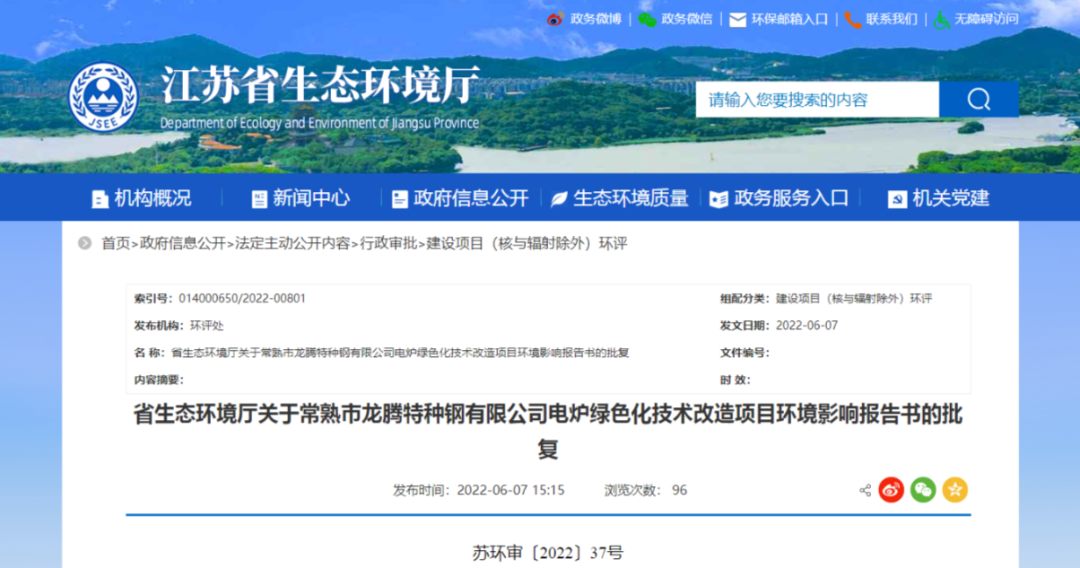Click the book icon beside 政务服务入口

(718, 199)
